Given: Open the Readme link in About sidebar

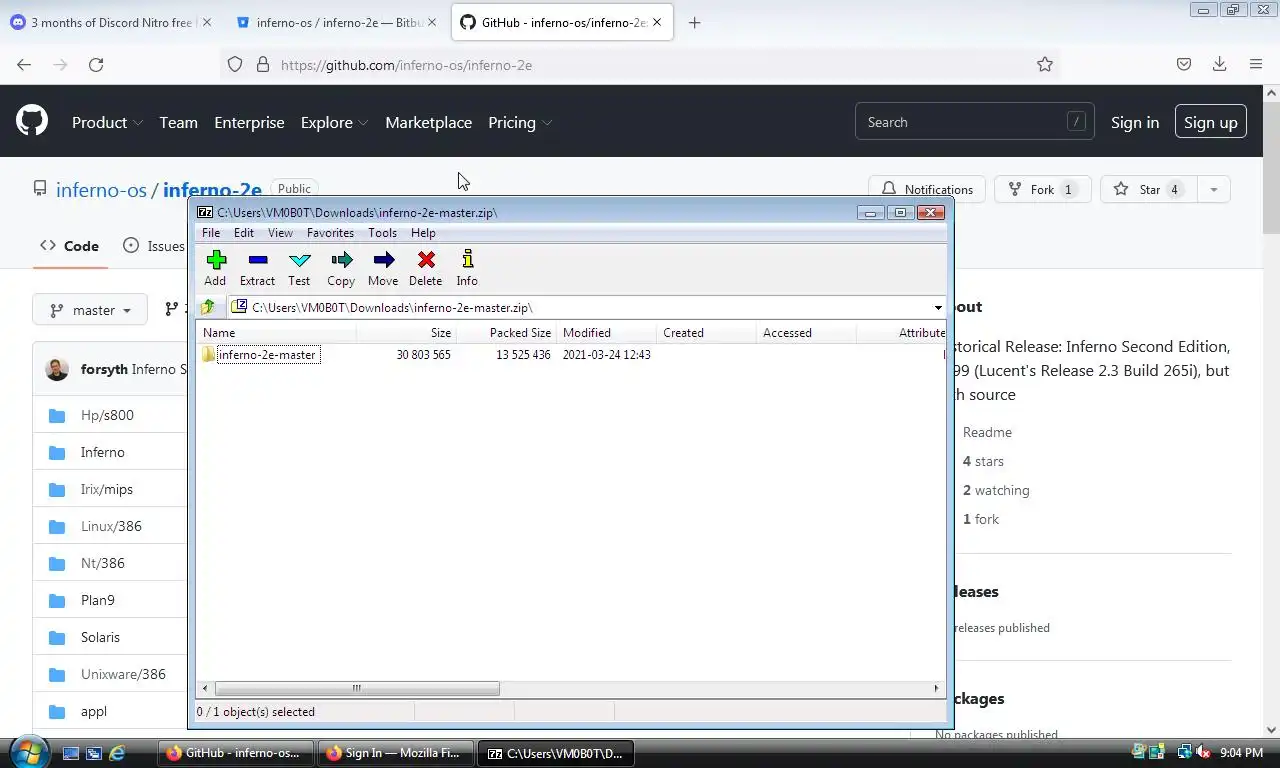Looking at the screenshot, I should tap(987, 432).
